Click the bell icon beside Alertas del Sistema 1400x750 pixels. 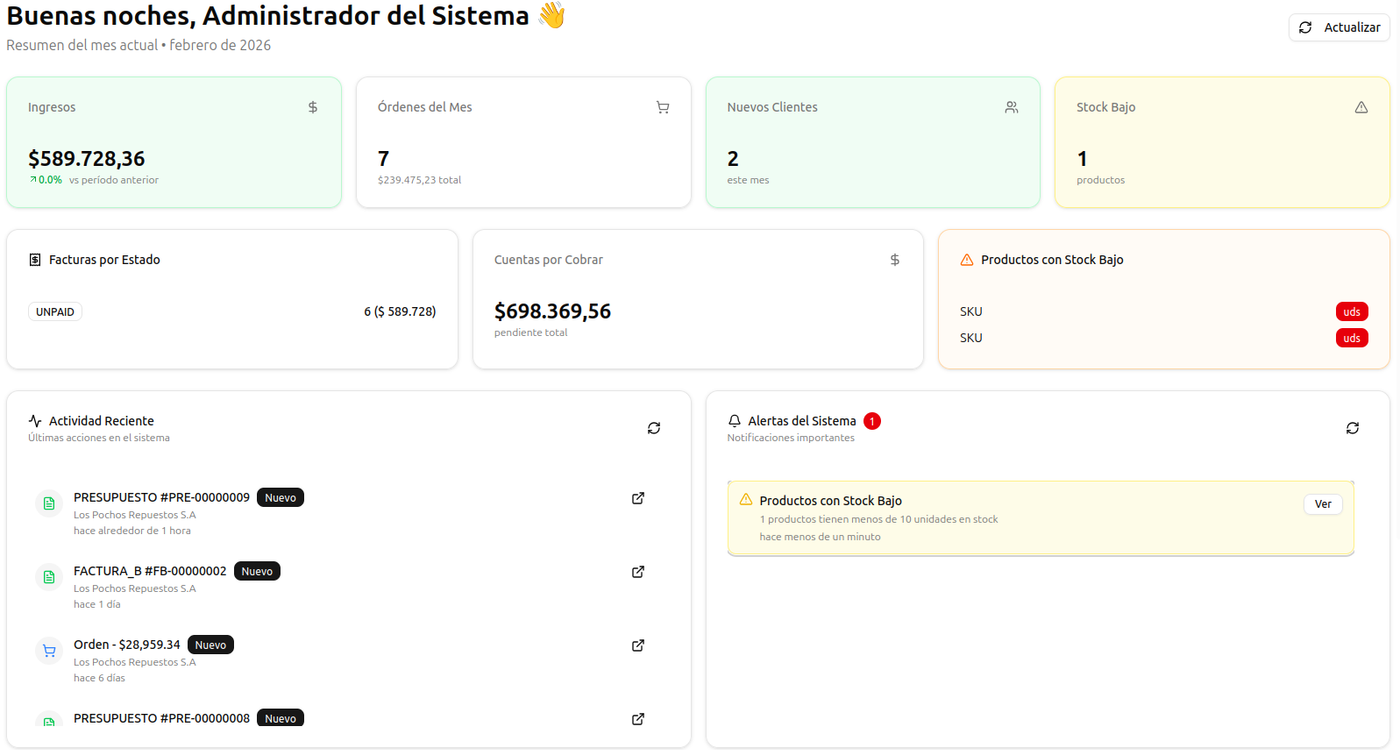pyautogui.click(x=735, y=420)
